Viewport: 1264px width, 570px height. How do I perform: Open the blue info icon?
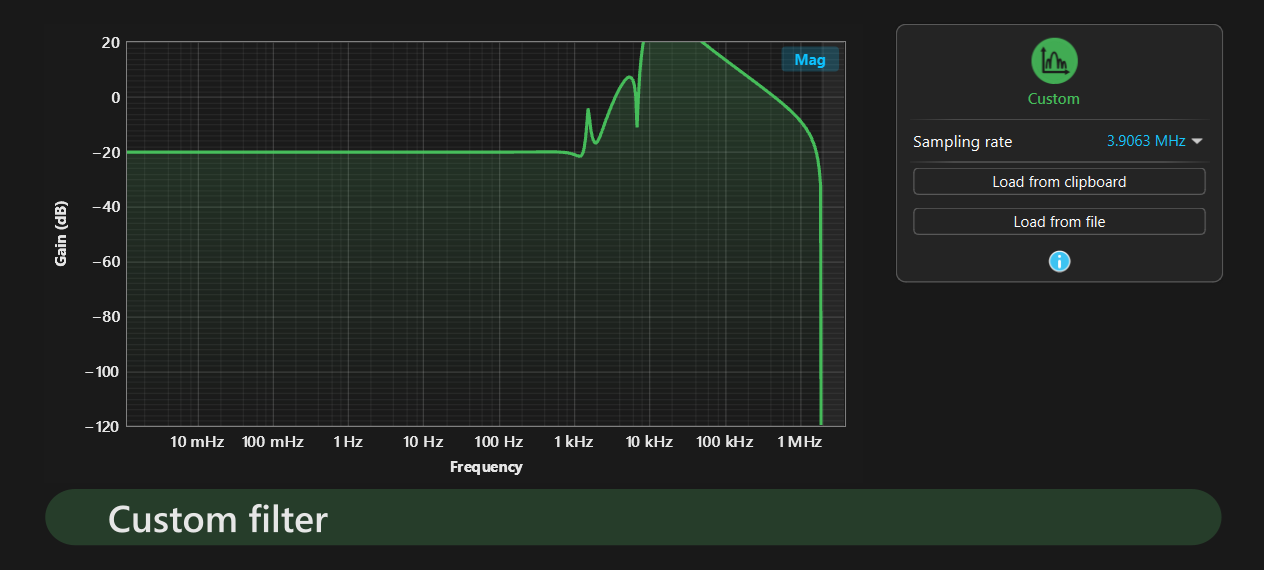coord(1059,261)
